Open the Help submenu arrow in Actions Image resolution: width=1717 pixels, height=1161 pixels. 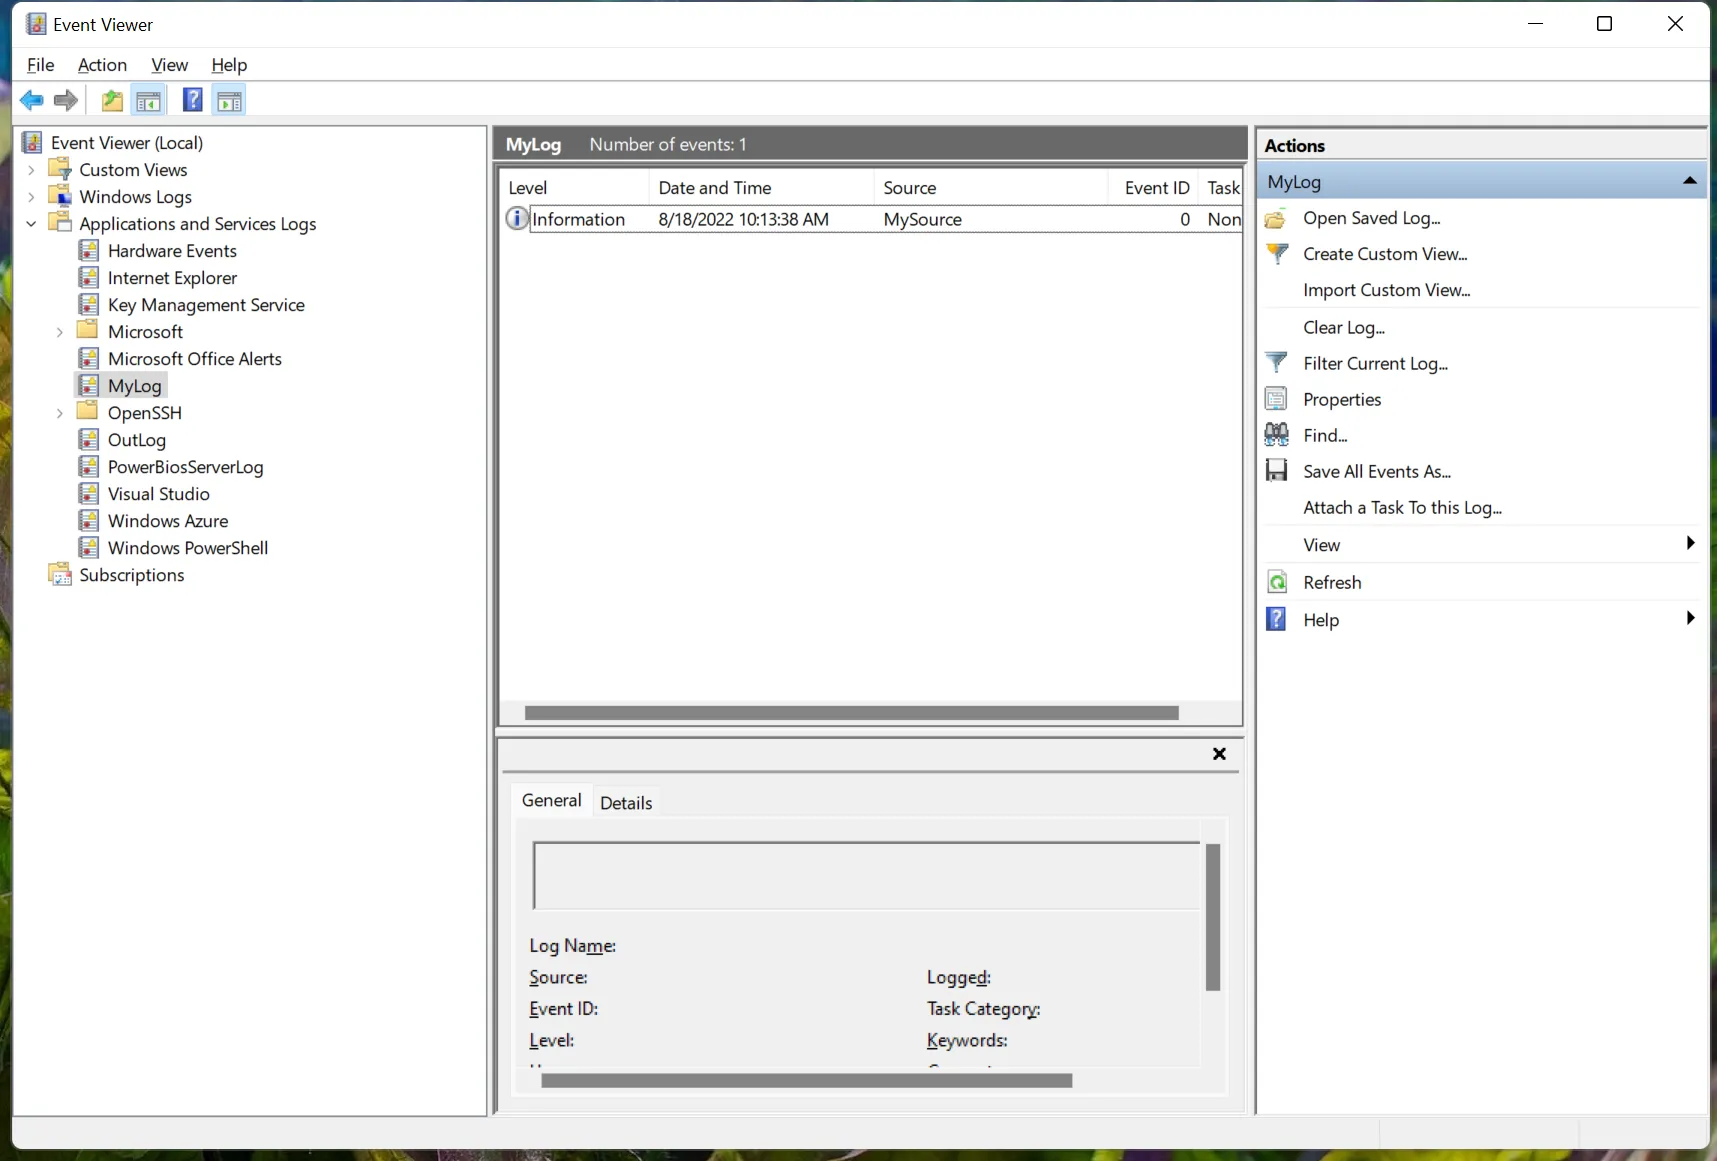tap(1690, 618)
